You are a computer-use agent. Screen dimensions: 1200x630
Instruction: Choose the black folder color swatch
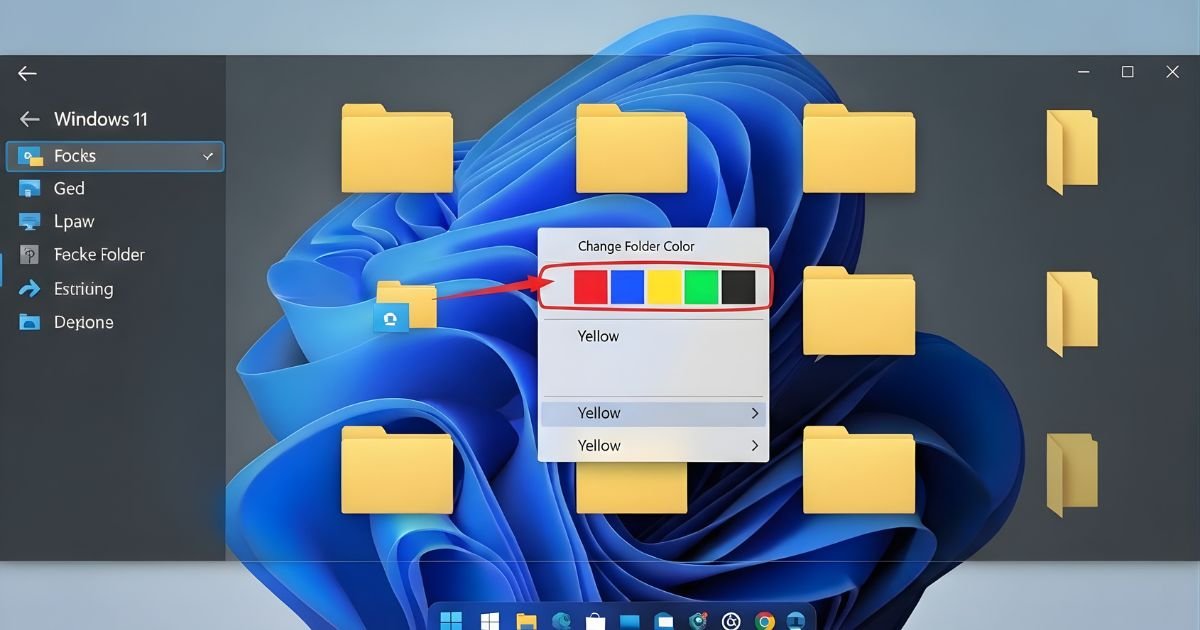pyautogui.click(x=738, y=287)
